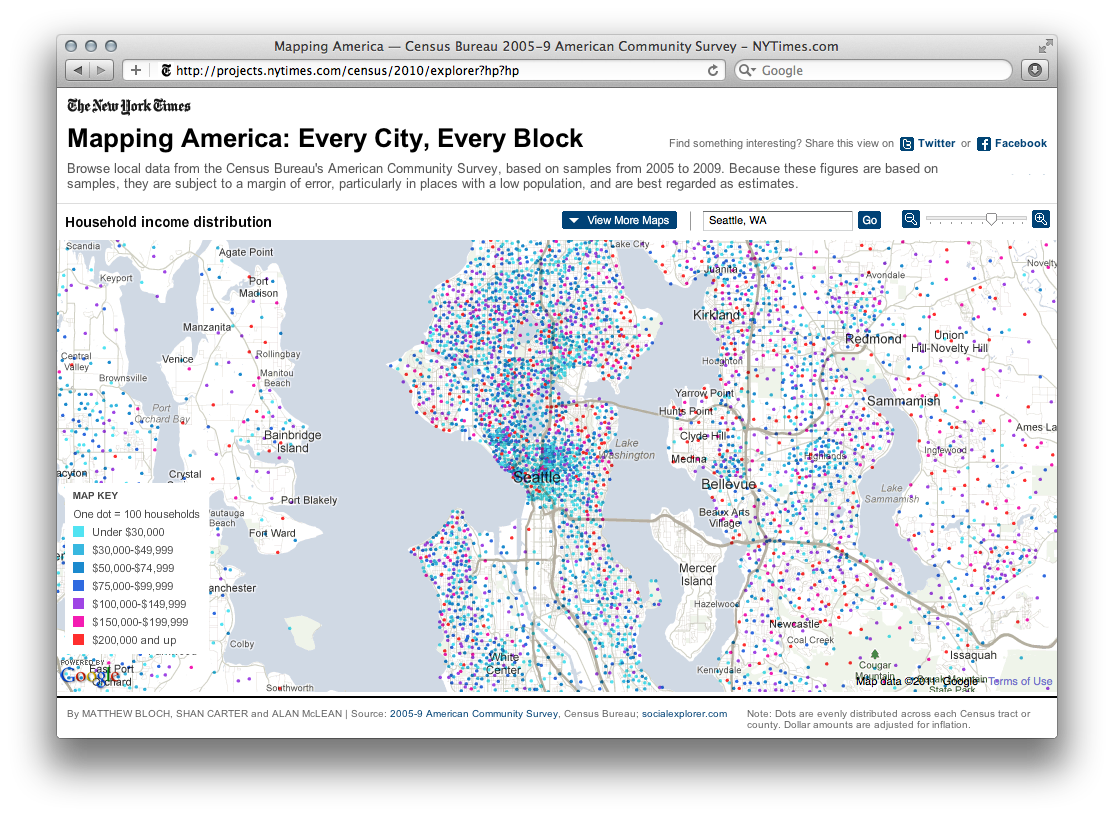
Task: Open downloads via the down-arrow icon
Action: click(x=1034, y=70)
